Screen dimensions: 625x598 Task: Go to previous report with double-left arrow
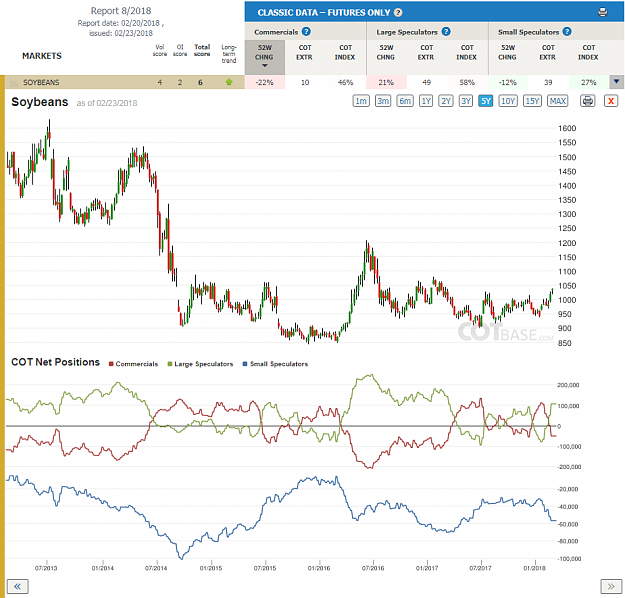pos(18,586)
